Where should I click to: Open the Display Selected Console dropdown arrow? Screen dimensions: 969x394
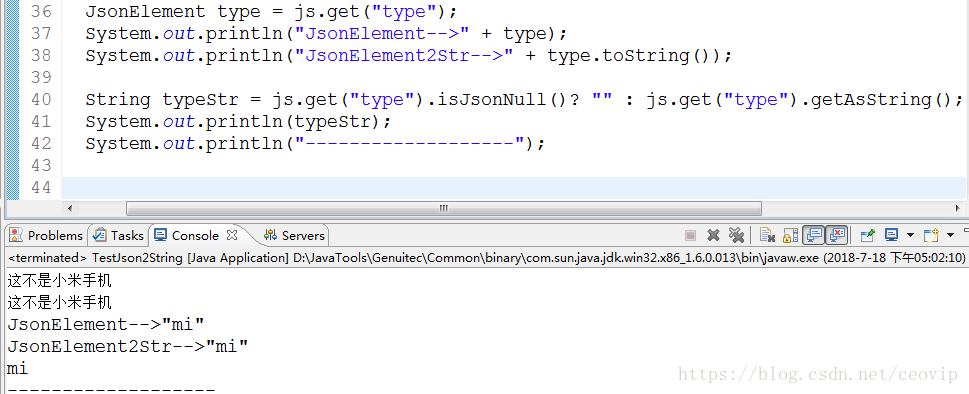pos(910,235)
